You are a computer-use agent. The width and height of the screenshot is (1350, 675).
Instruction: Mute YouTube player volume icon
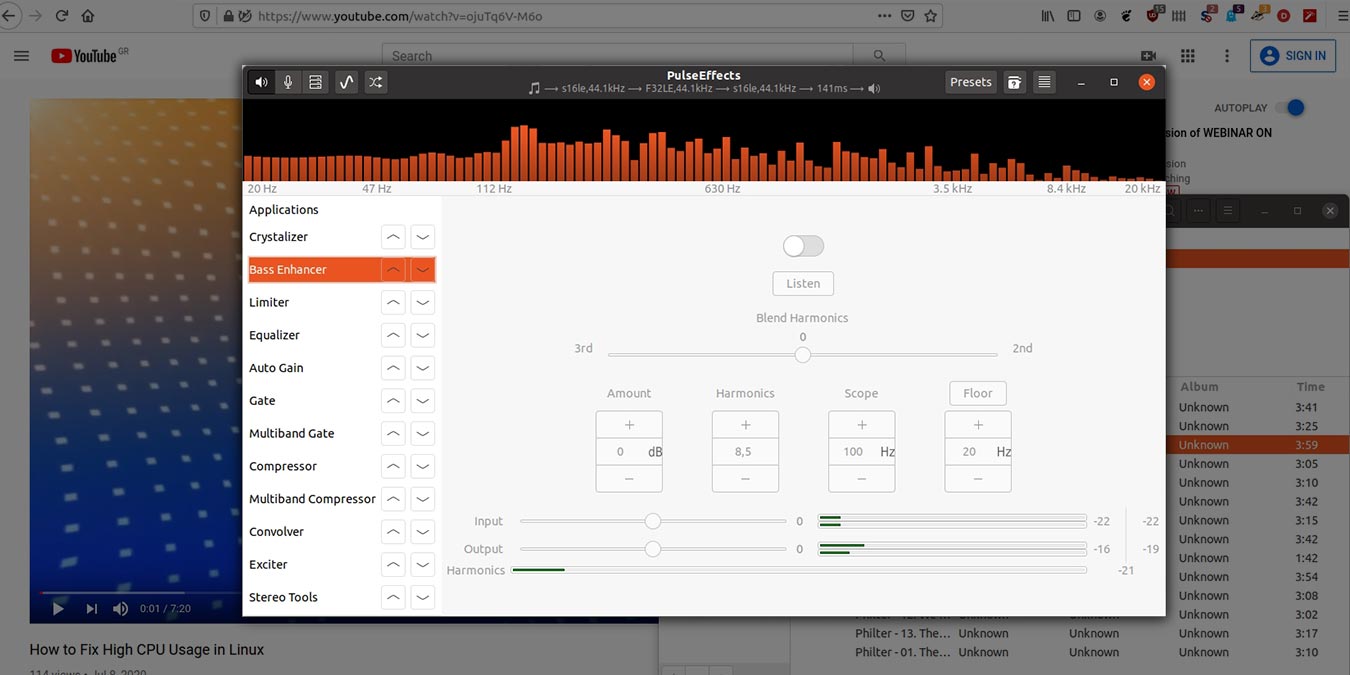120,607
